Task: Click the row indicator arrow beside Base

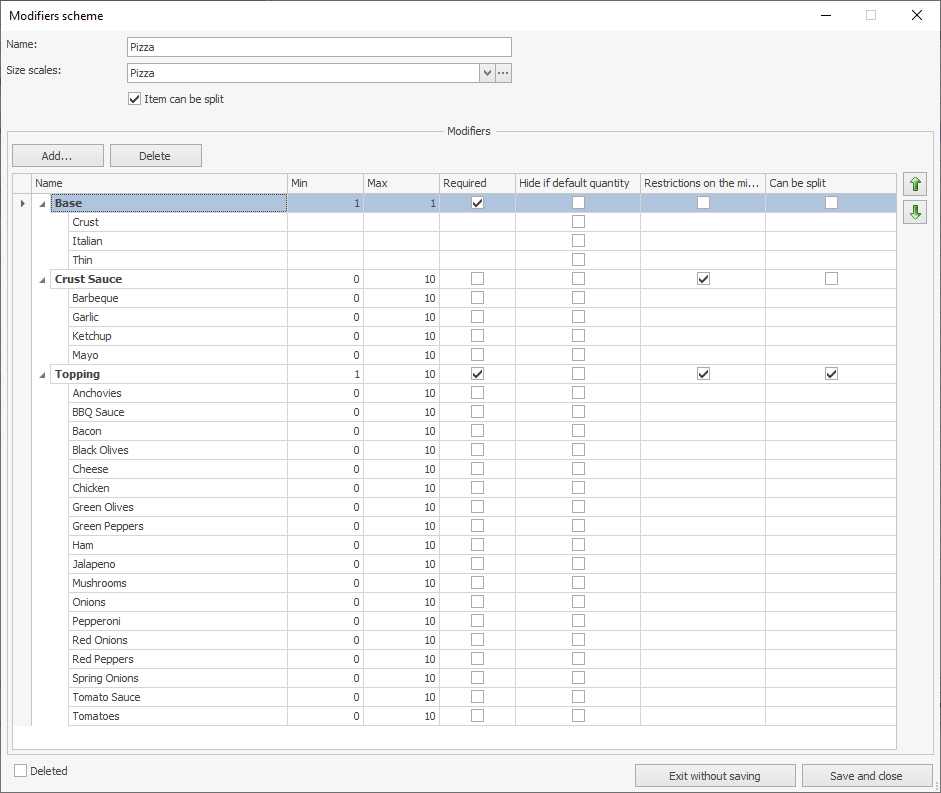Action: [22, 204]
